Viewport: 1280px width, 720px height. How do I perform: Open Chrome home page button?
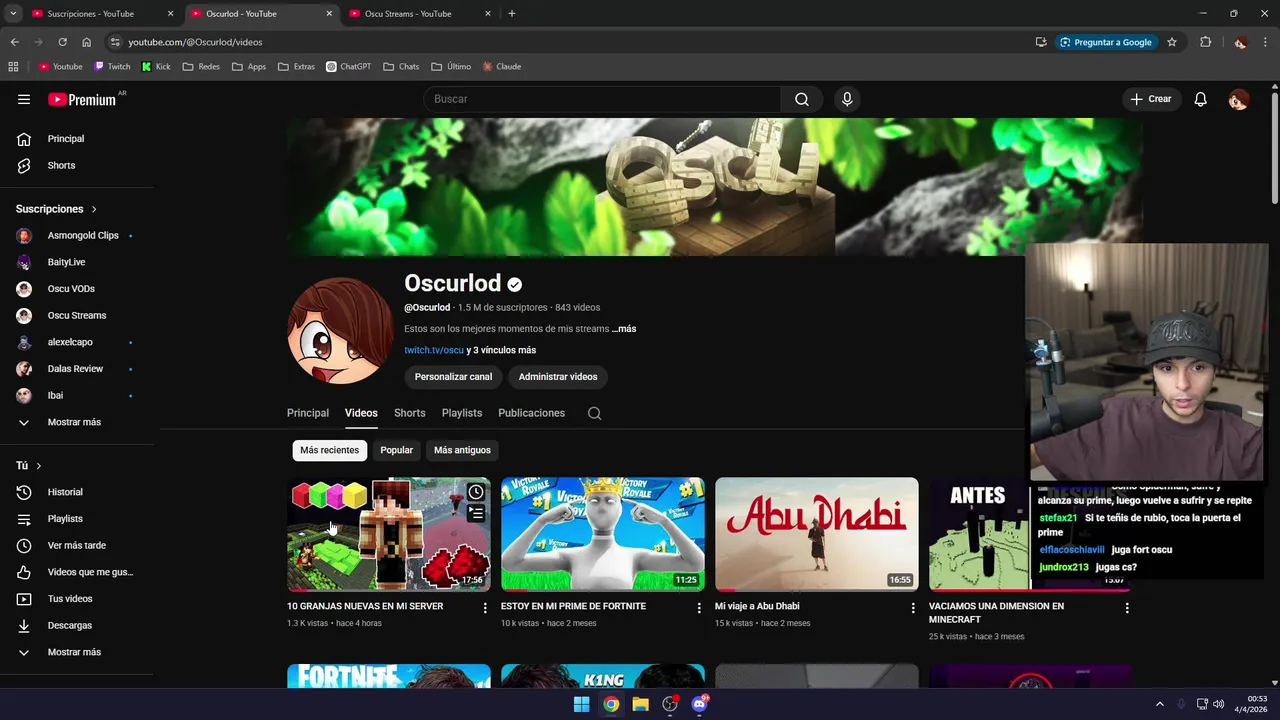(86, 42)
